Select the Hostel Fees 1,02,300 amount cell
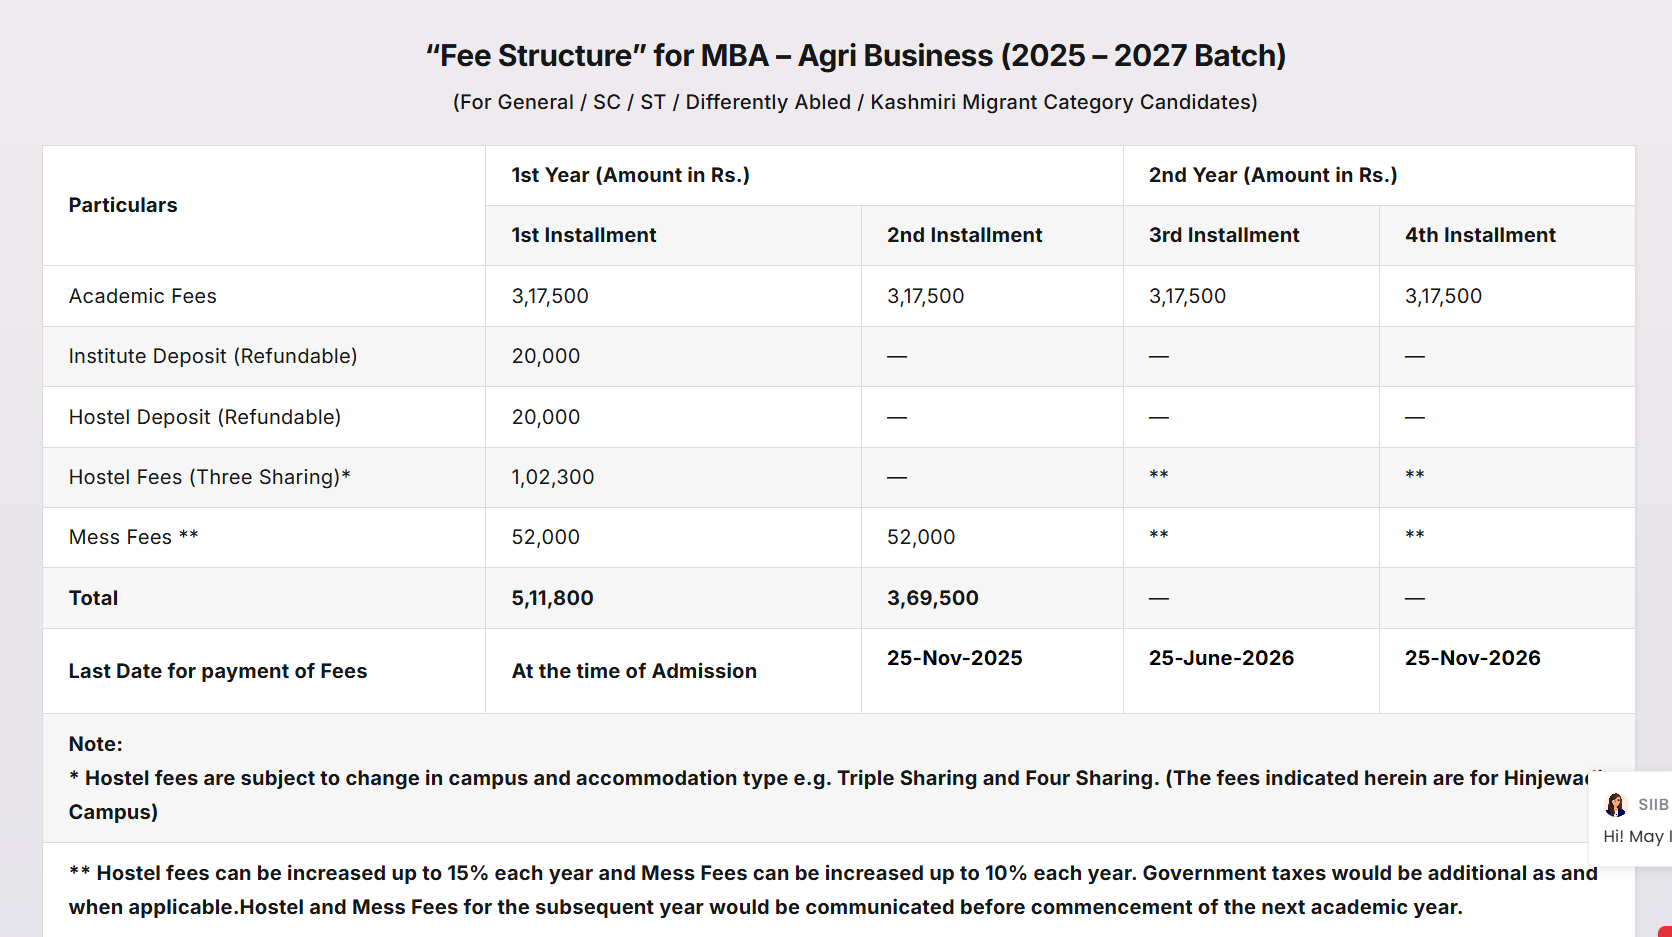This screenshot has width=1672, height=937. point(553,477)
